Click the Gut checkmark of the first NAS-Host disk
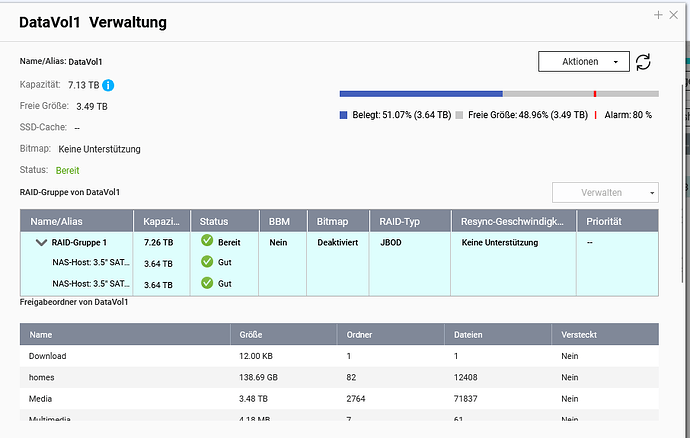The width and height of the screenshot is (690, 438). (206, 263)
